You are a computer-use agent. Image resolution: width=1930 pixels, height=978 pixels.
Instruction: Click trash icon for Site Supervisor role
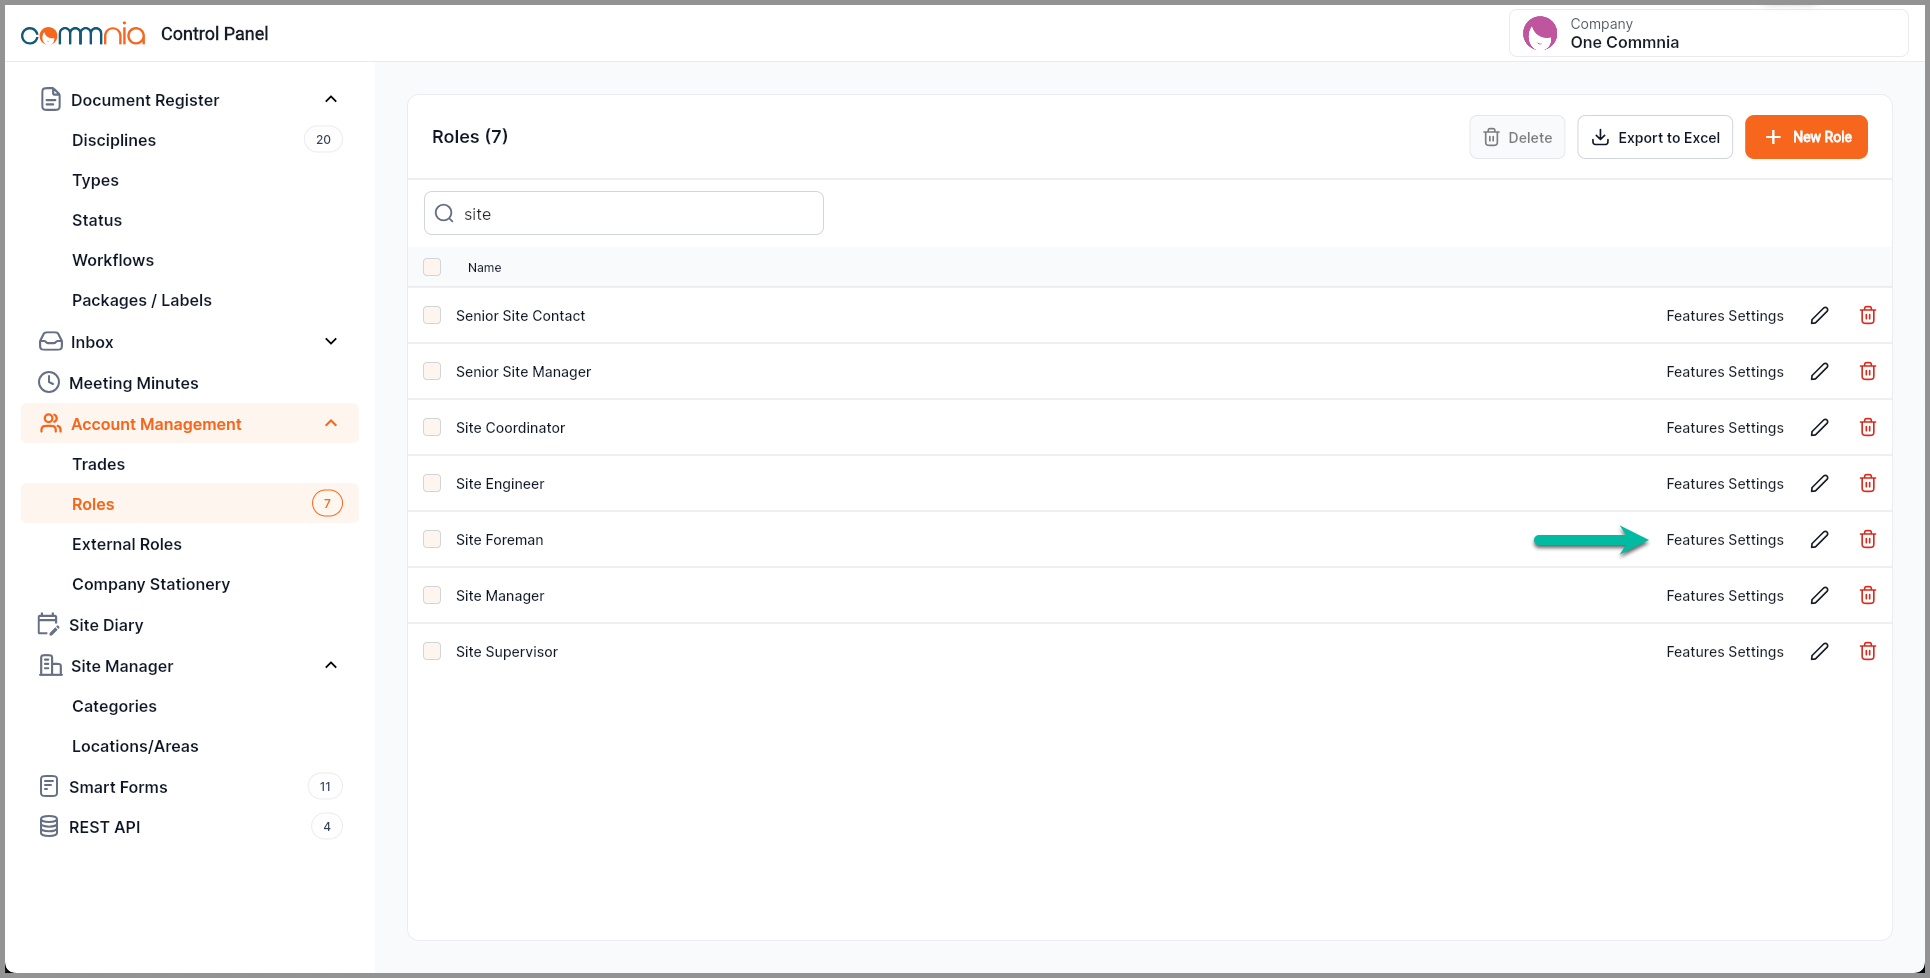tap(1867, 651)
